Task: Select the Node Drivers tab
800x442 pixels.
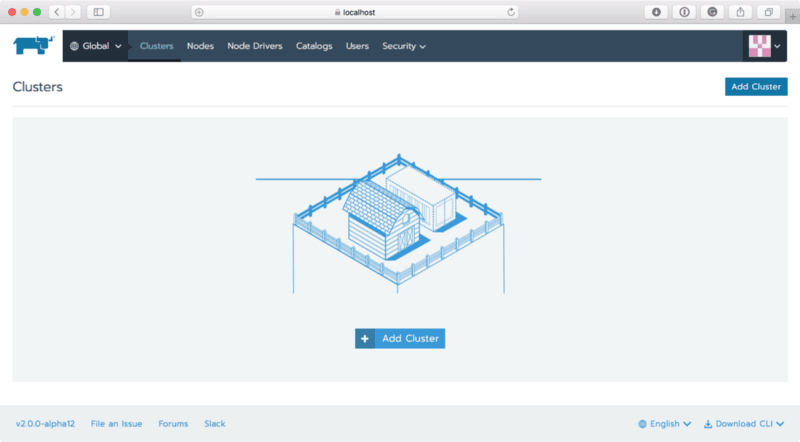Action: [x=255, y=46]
